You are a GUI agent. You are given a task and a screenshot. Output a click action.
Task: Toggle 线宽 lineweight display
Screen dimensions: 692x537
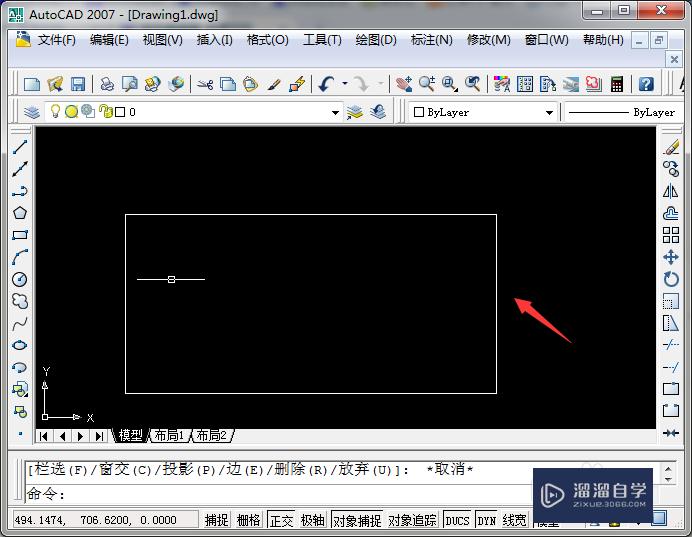(x=515, y=520)
